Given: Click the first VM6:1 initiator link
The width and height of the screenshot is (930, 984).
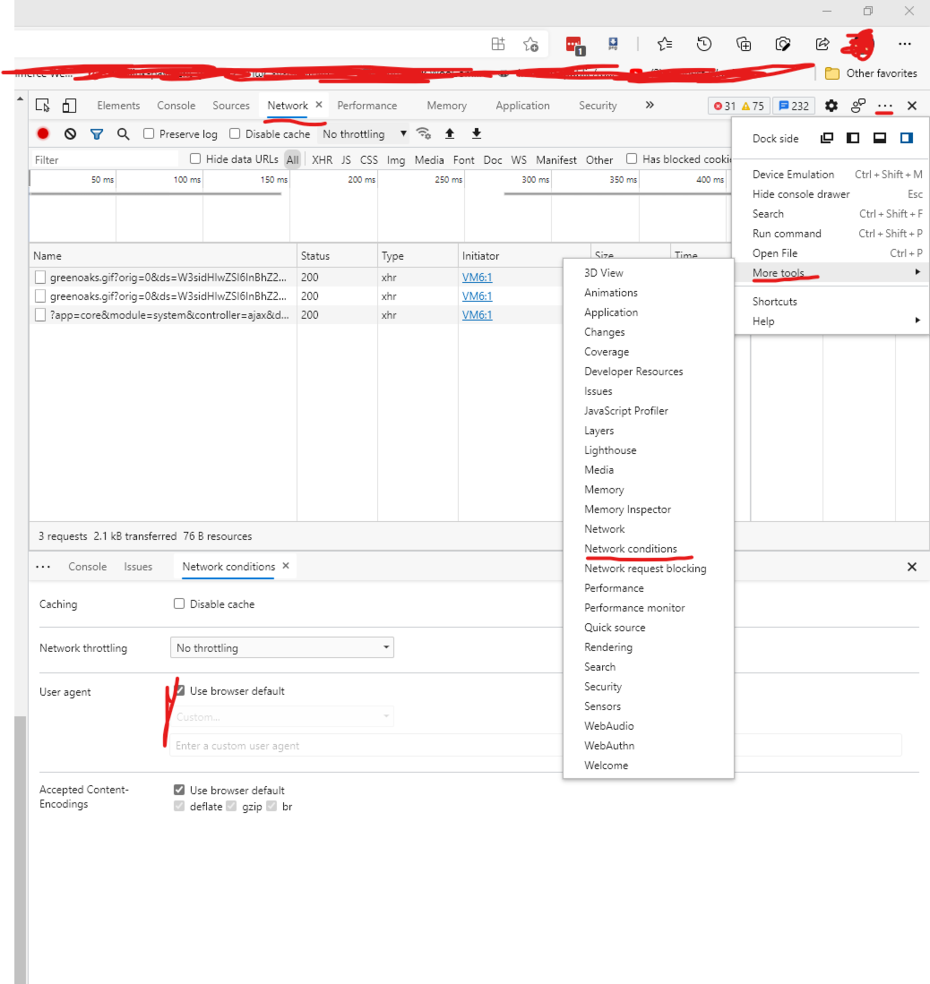Looking at the screenshot, I should pos(477,277).
